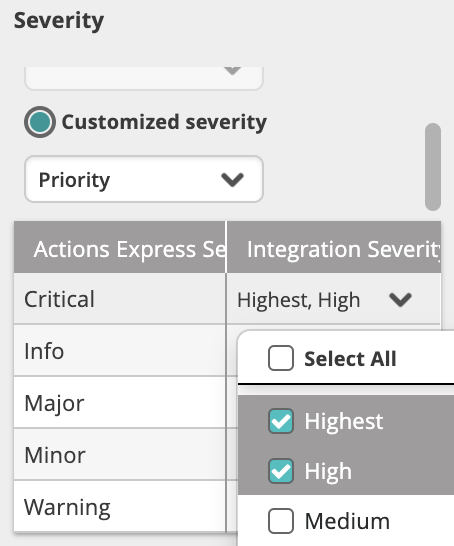
Task: Click the chevron in Priority dropdown
Action: (x=232, y=180)
